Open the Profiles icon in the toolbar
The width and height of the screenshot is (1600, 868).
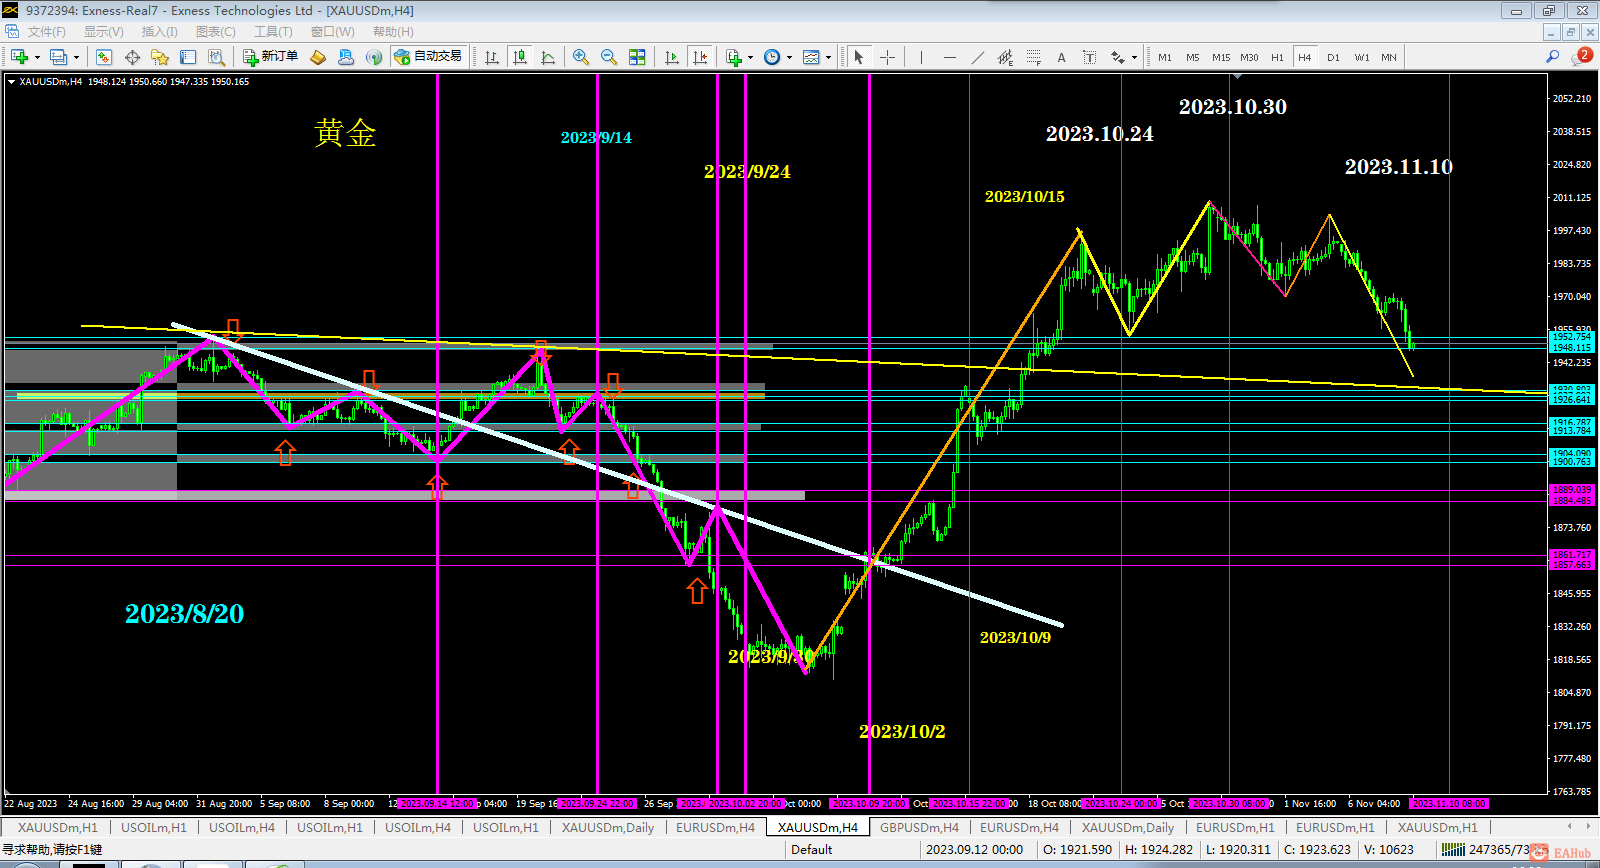[59, 57]
